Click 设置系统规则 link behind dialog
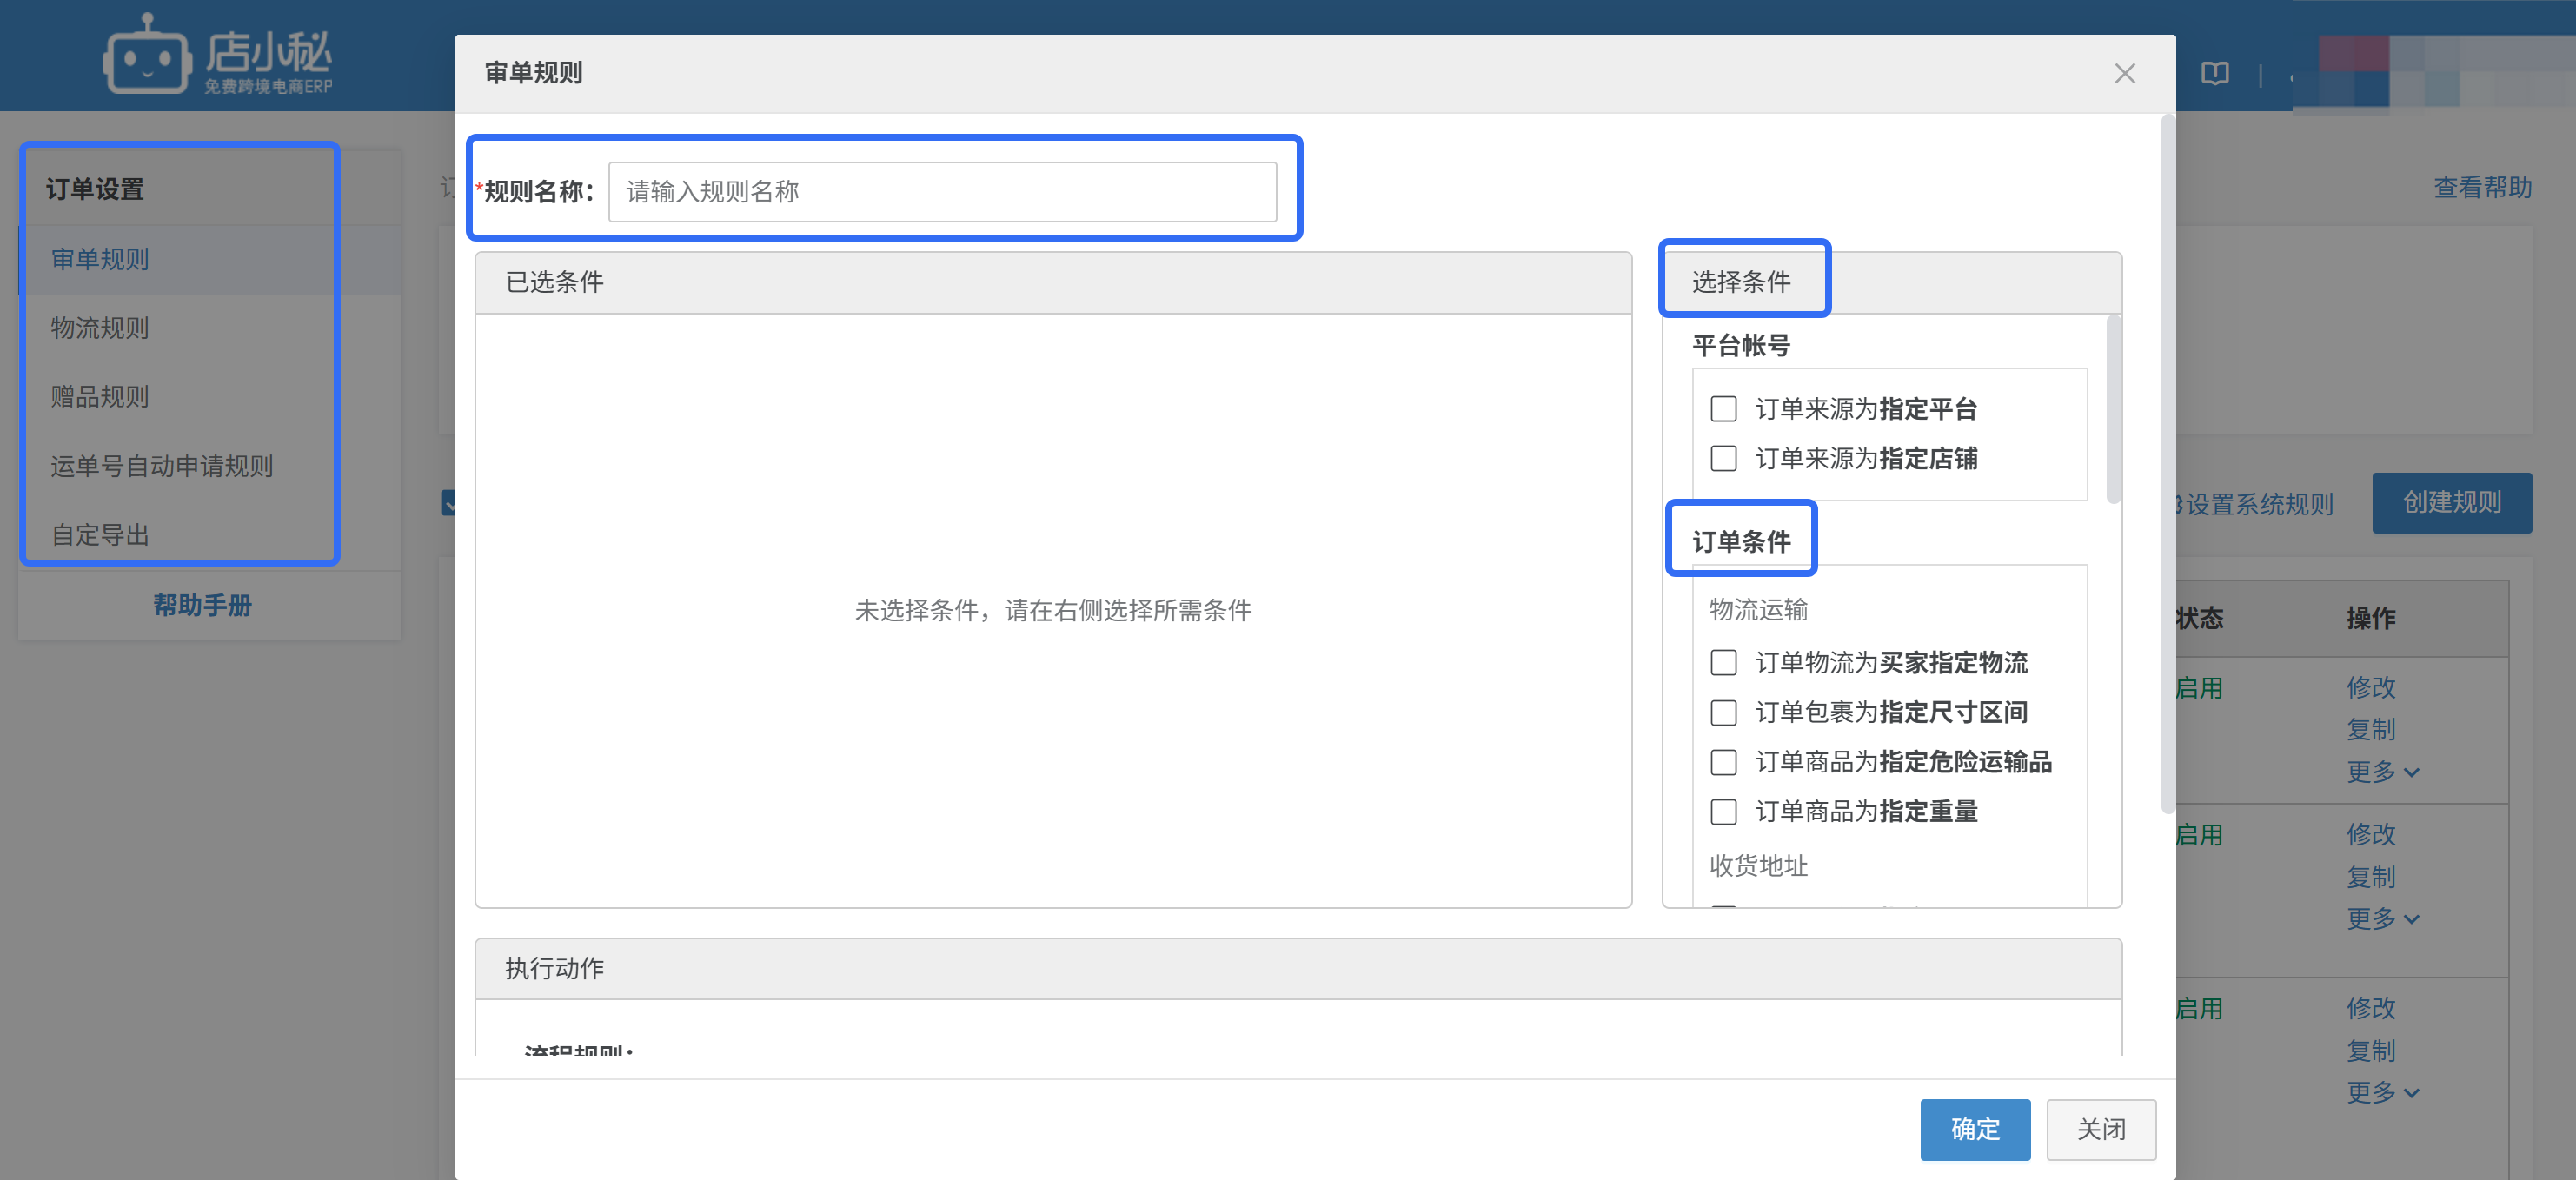Viewport: 2576px width, 1180px height. (x=2257, y=504)
